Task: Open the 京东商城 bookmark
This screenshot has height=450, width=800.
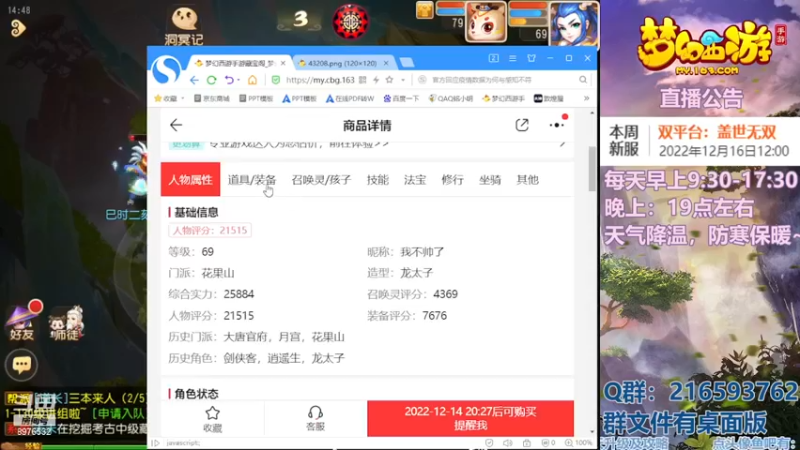Action: click(212, 98)
